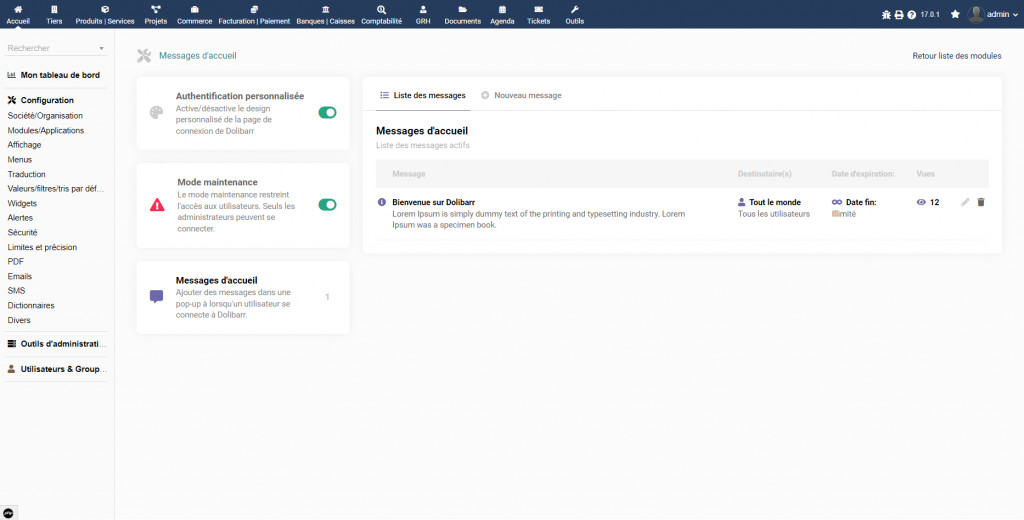Open Menus settings
Viewport: 1024px width, 520px height.
(20, 159)
